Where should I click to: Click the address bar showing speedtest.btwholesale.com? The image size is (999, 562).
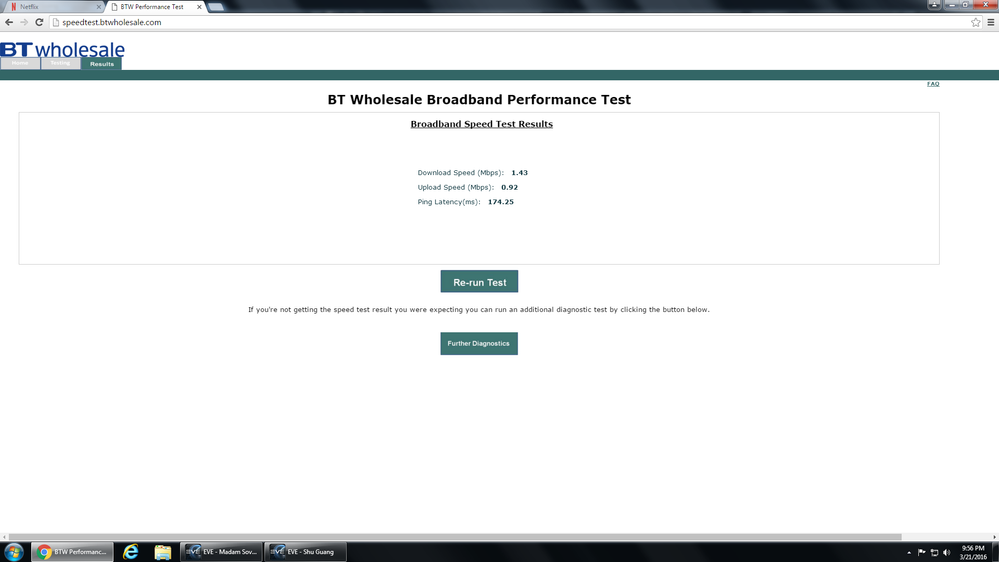[510, 22]
